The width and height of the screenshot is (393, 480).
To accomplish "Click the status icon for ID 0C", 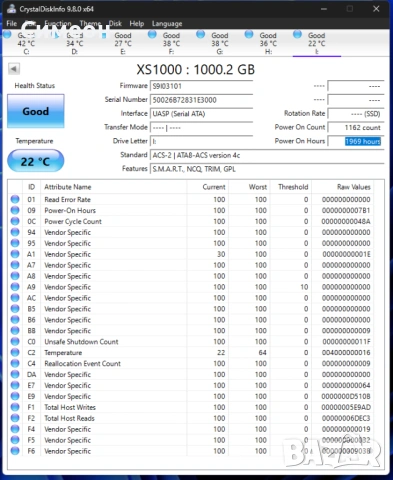I will (x=15, y=221).
